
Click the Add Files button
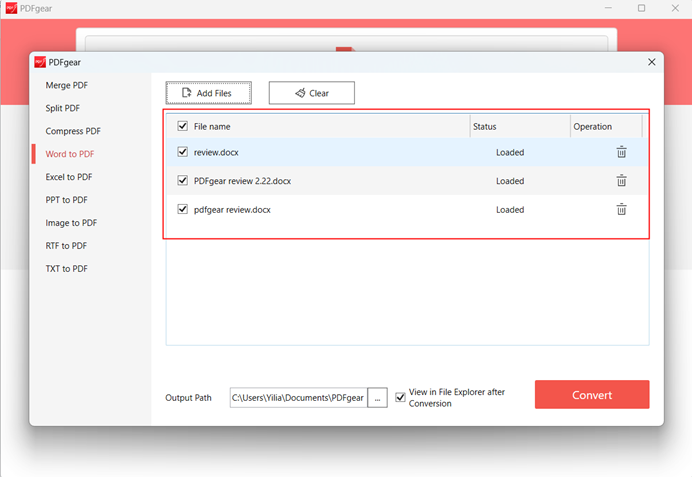(209, 93)
